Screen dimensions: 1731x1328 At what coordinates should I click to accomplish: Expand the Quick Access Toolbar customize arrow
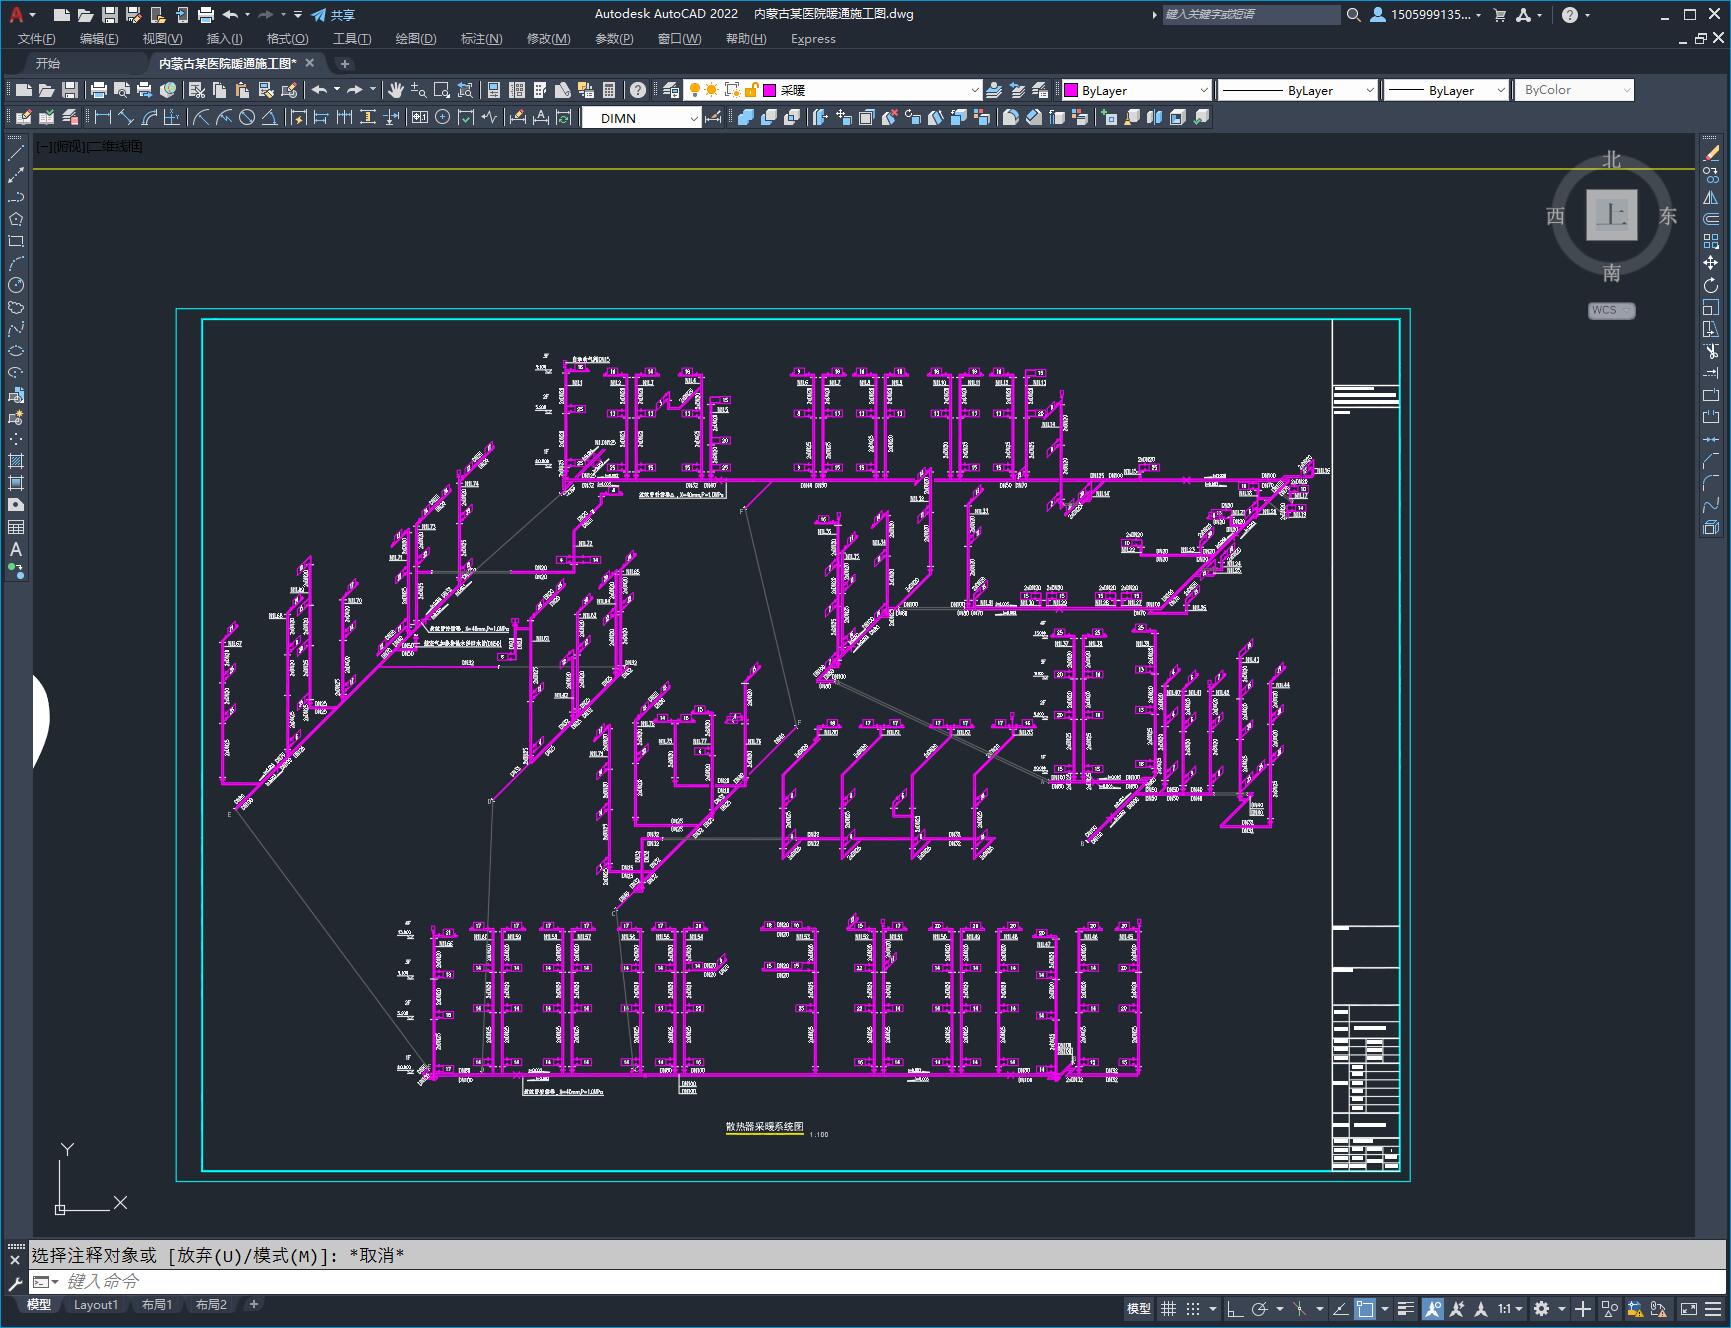coord(298,15)
